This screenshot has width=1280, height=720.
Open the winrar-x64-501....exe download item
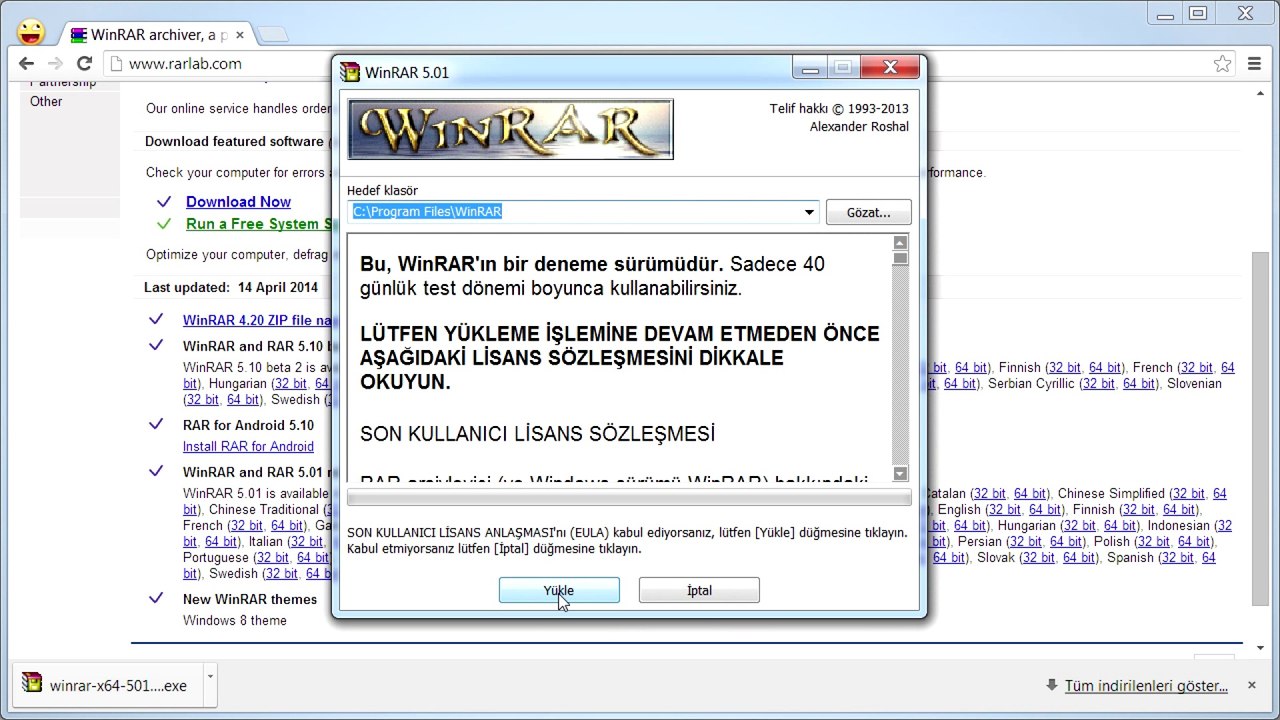coord(107,686)
